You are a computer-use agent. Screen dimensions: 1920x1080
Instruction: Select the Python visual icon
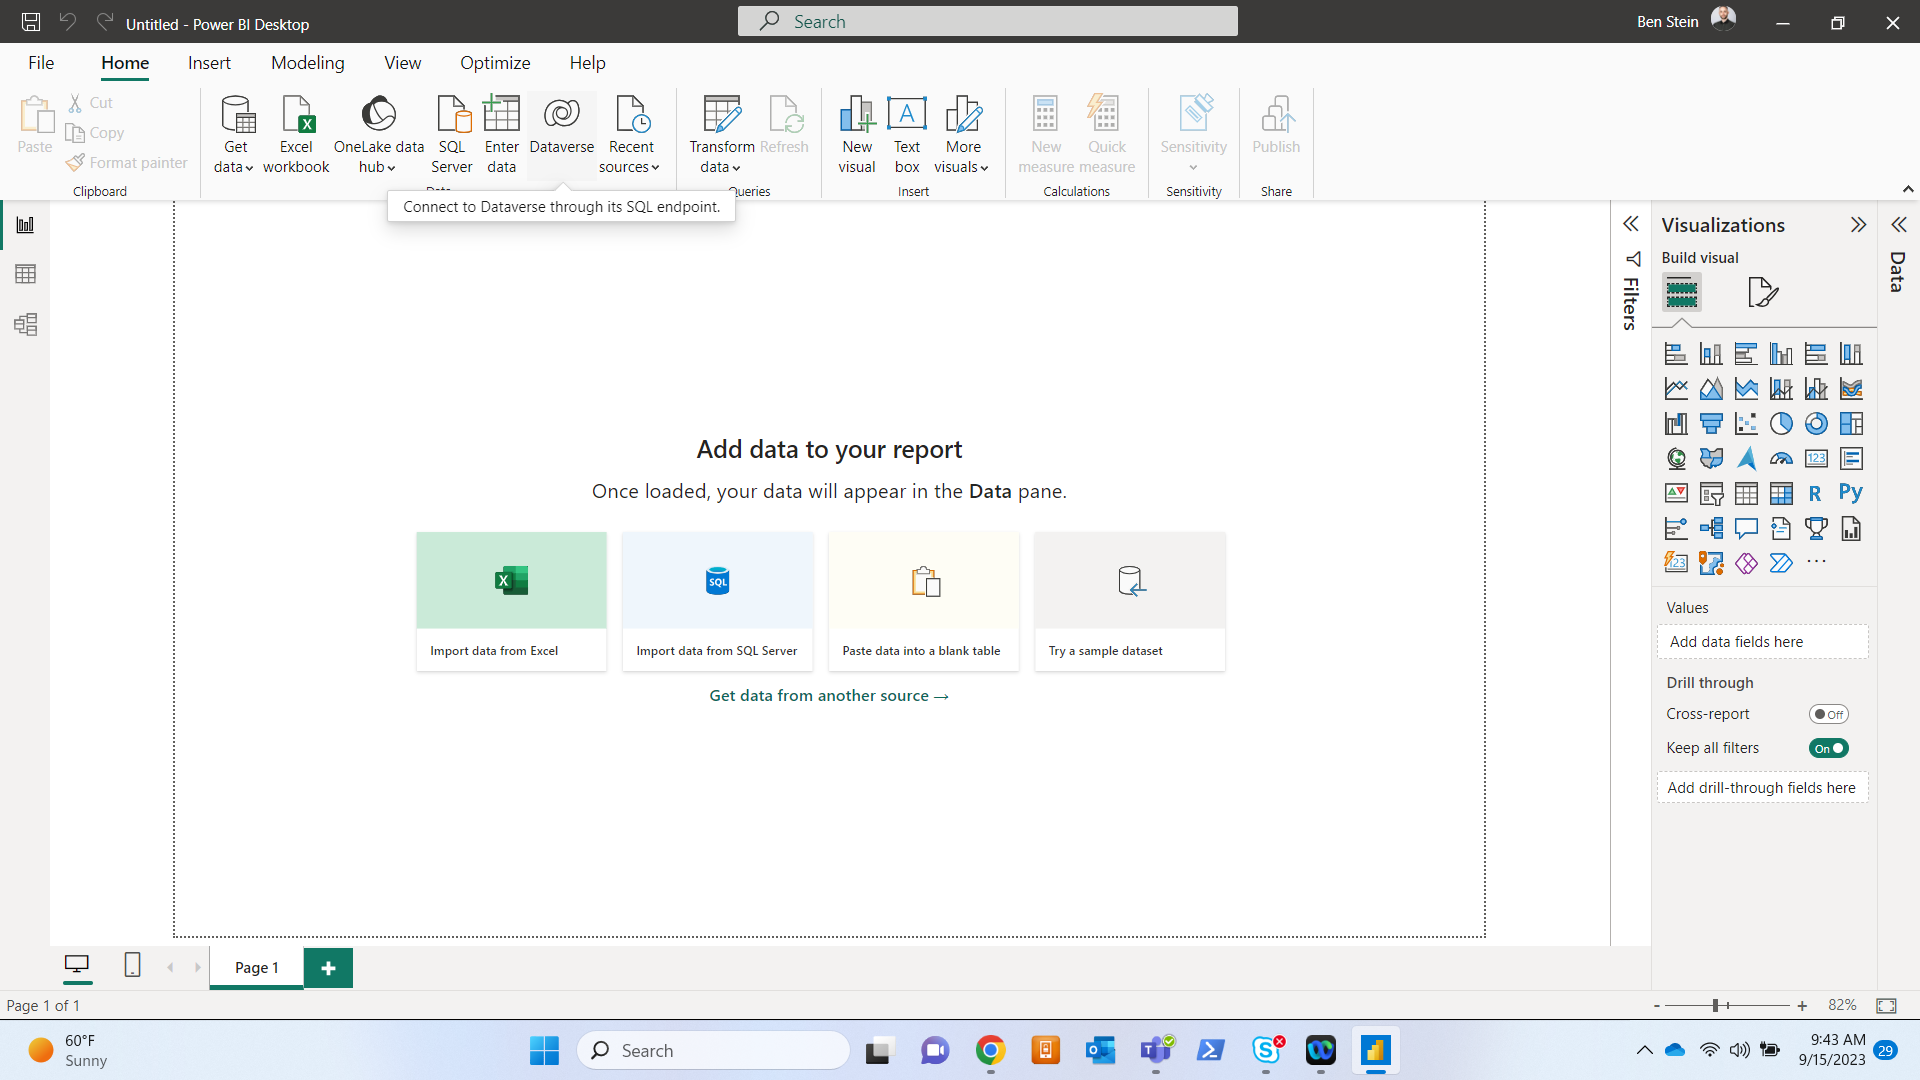pos(1851,493)
